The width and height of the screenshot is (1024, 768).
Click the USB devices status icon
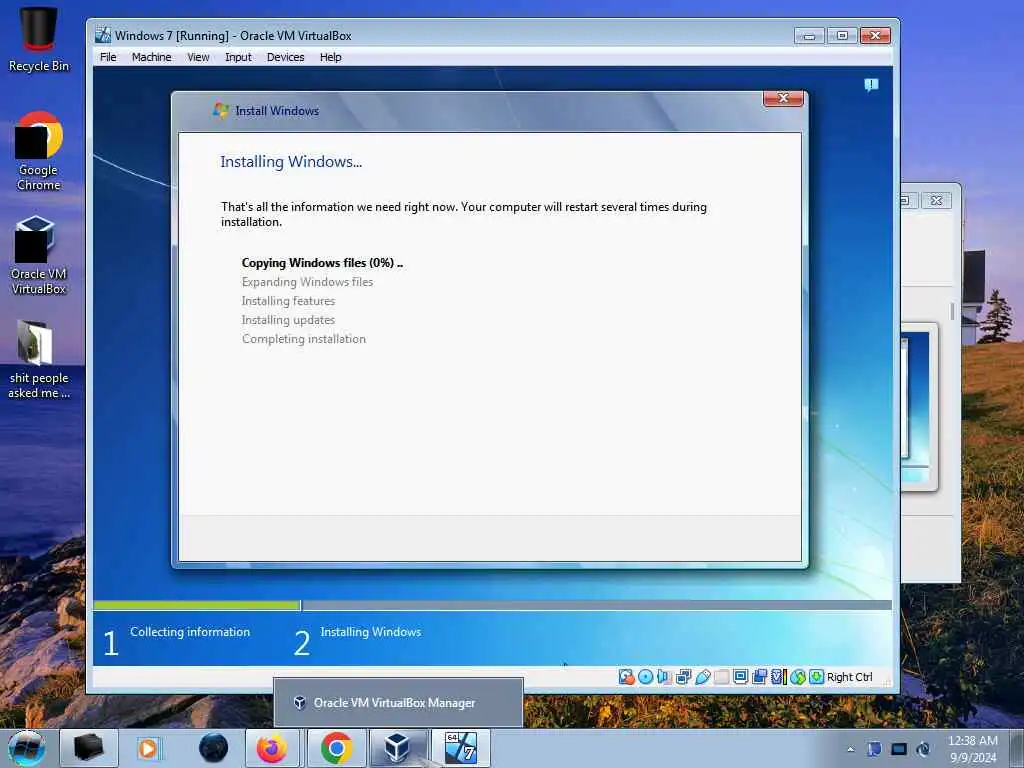[x=703, y=677]
